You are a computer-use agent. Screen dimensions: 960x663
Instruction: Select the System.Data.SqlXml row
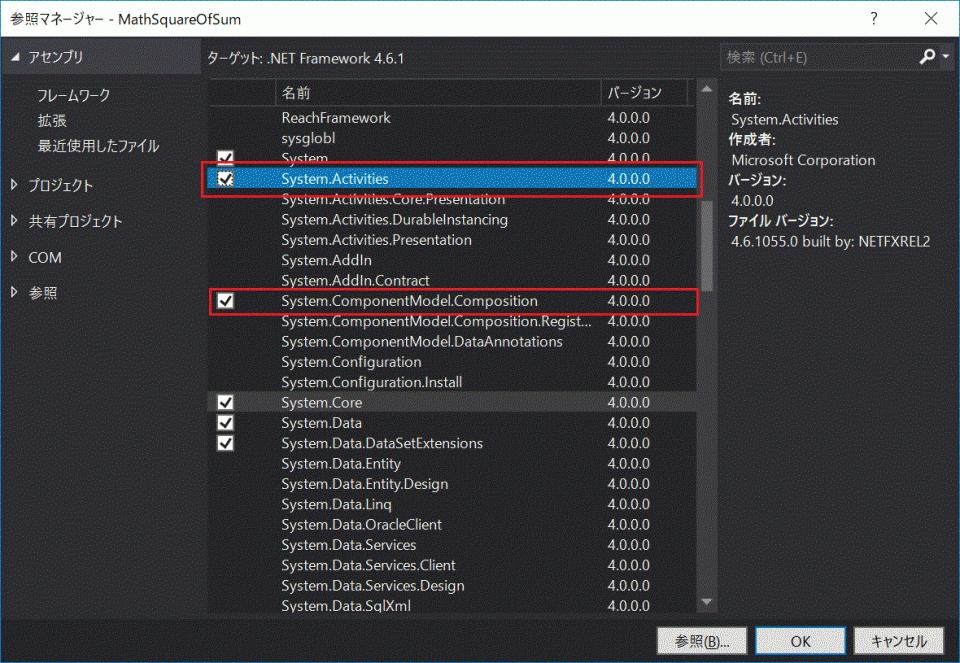click(452, 605)
